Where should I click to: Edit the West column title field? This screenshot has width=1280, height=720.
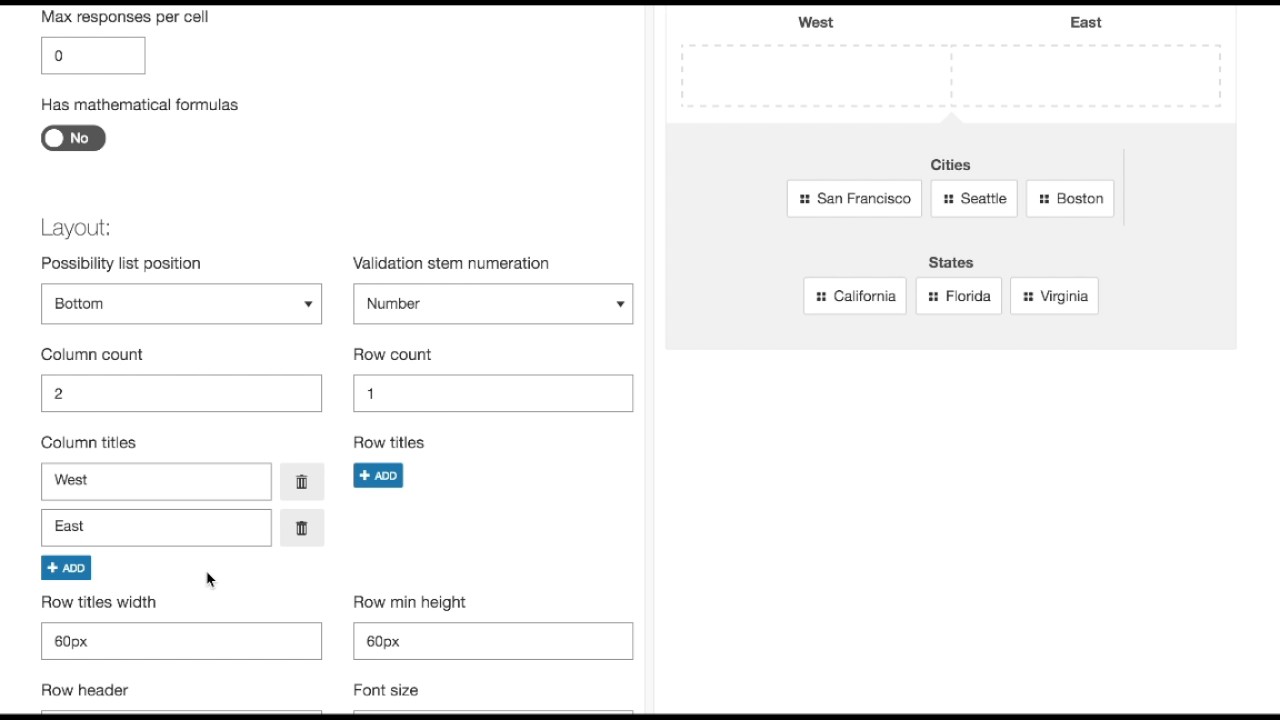[x=156, y=481]
